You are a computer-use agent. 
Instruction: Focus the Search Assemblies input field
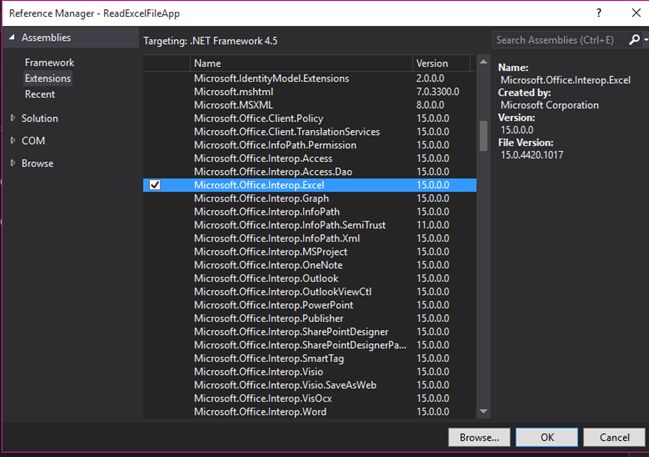point(559,40)
